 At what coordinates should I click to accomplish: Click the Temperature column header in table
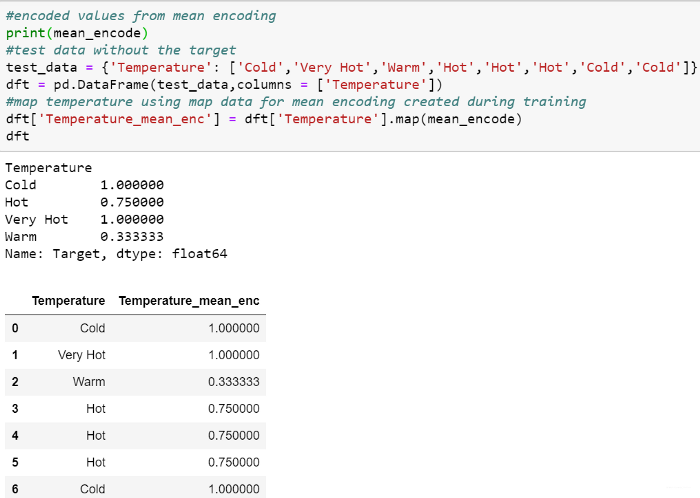pyautogui.click(x=68, y=301)
